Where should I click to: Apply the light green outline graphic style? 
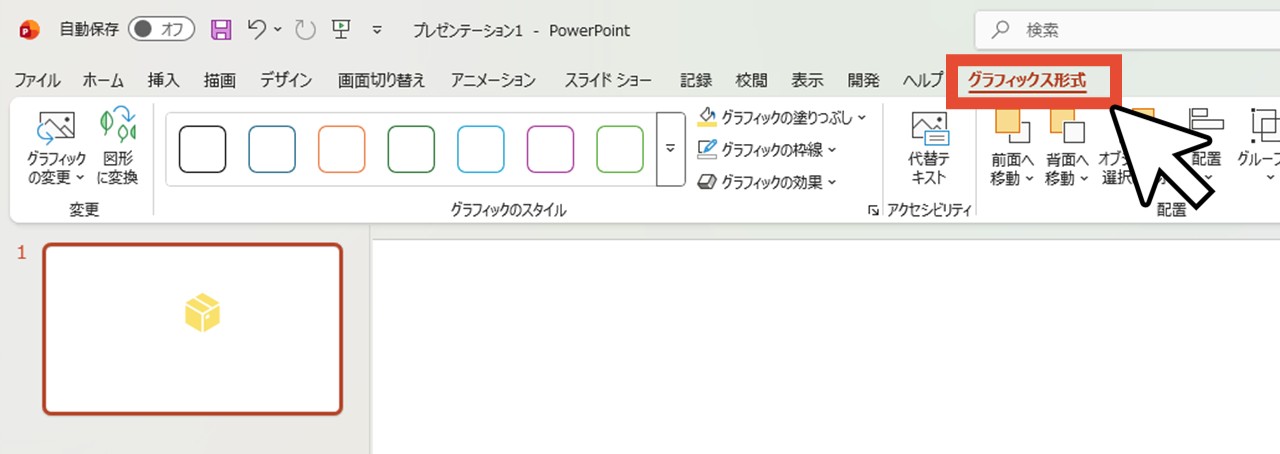tap(620, 149)
